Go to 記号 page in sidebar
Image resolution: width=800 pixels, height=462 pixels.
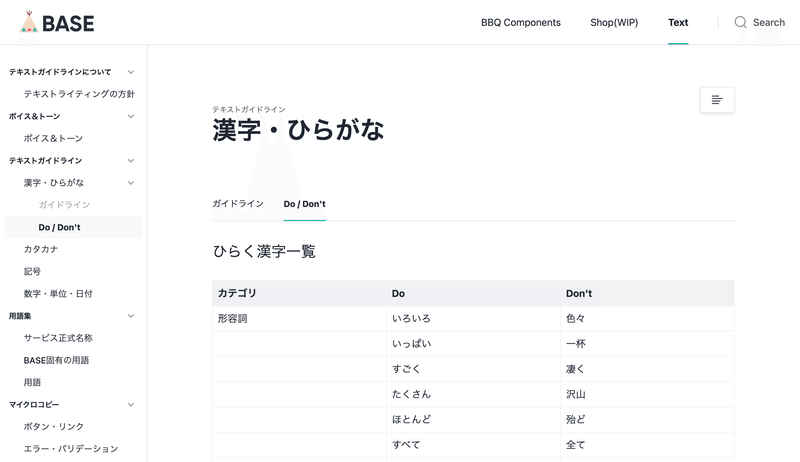[32, 271]
